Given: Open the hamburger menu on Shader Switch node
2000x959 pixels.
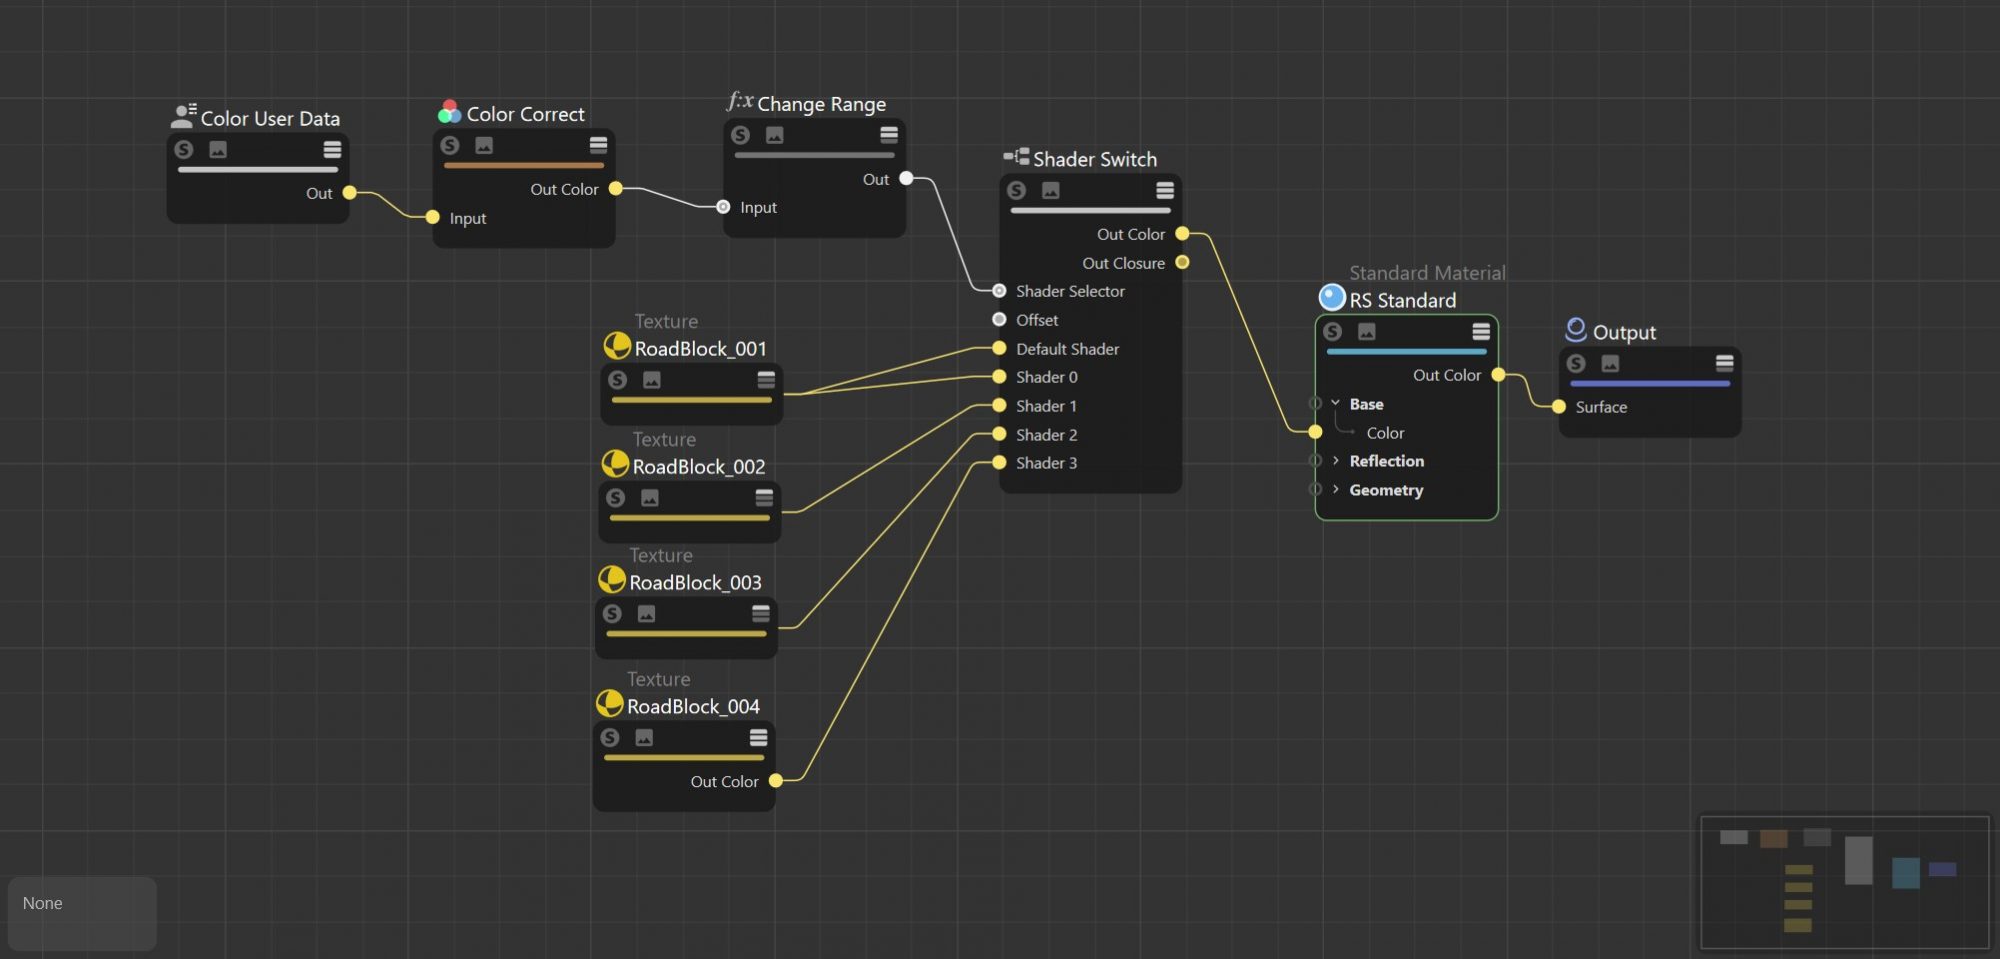Looking at the screenshot, I should click(x=1164, y=190).
